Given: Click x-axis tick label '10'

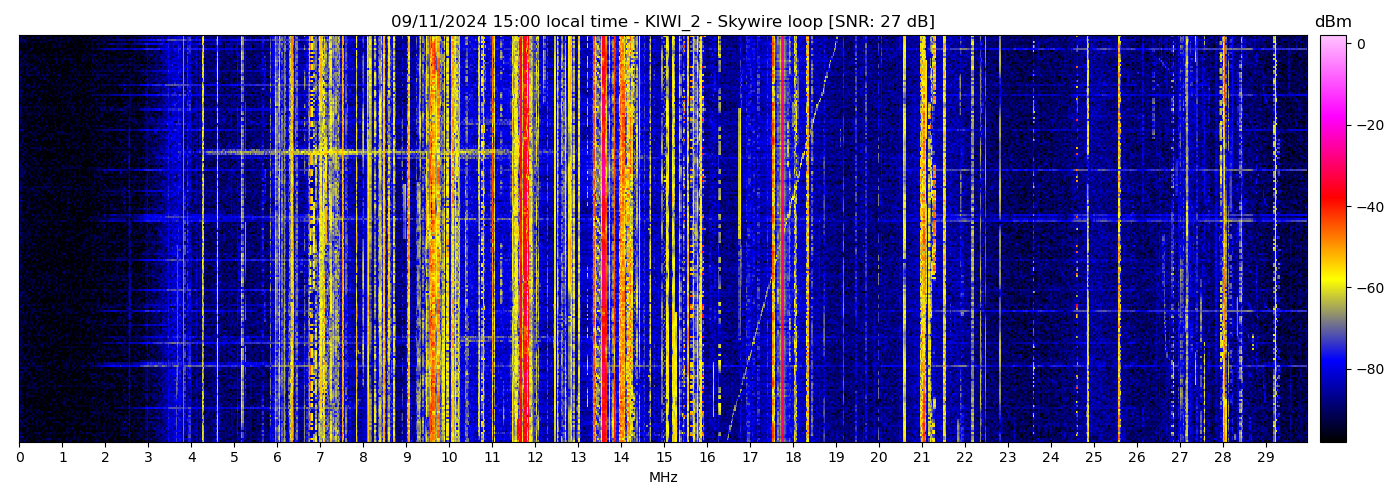Looking at the screenshot, I should (x=449, y=458).
